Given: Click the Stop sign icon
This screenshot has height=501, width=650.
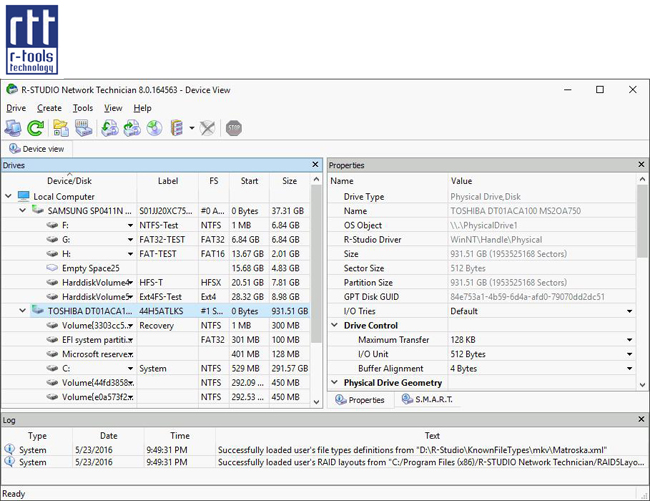Looking at the screenshot, I should coord(234,128).
